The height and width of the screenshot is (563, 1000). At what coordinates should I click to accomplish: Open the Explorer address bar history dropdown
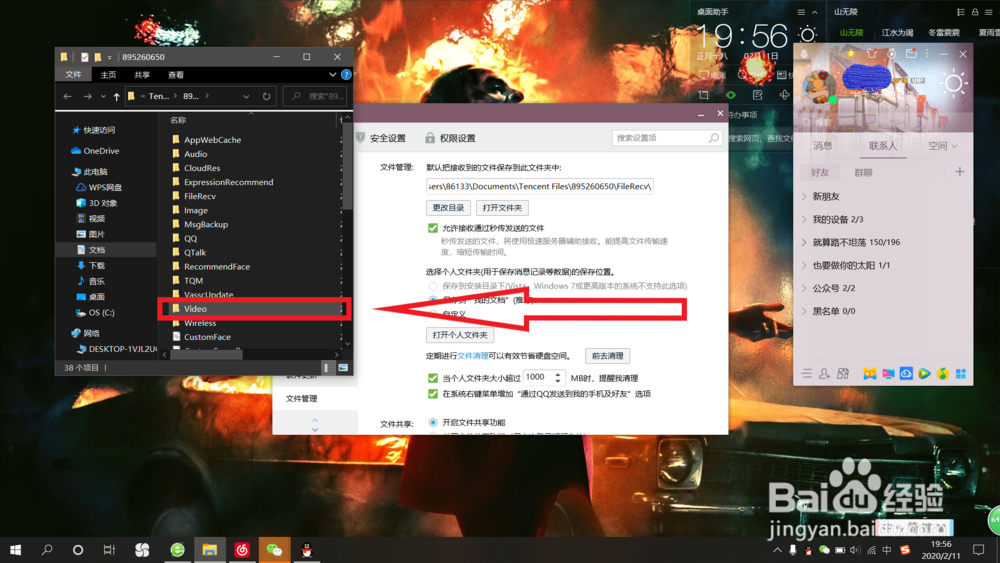[x=246, y=96]
